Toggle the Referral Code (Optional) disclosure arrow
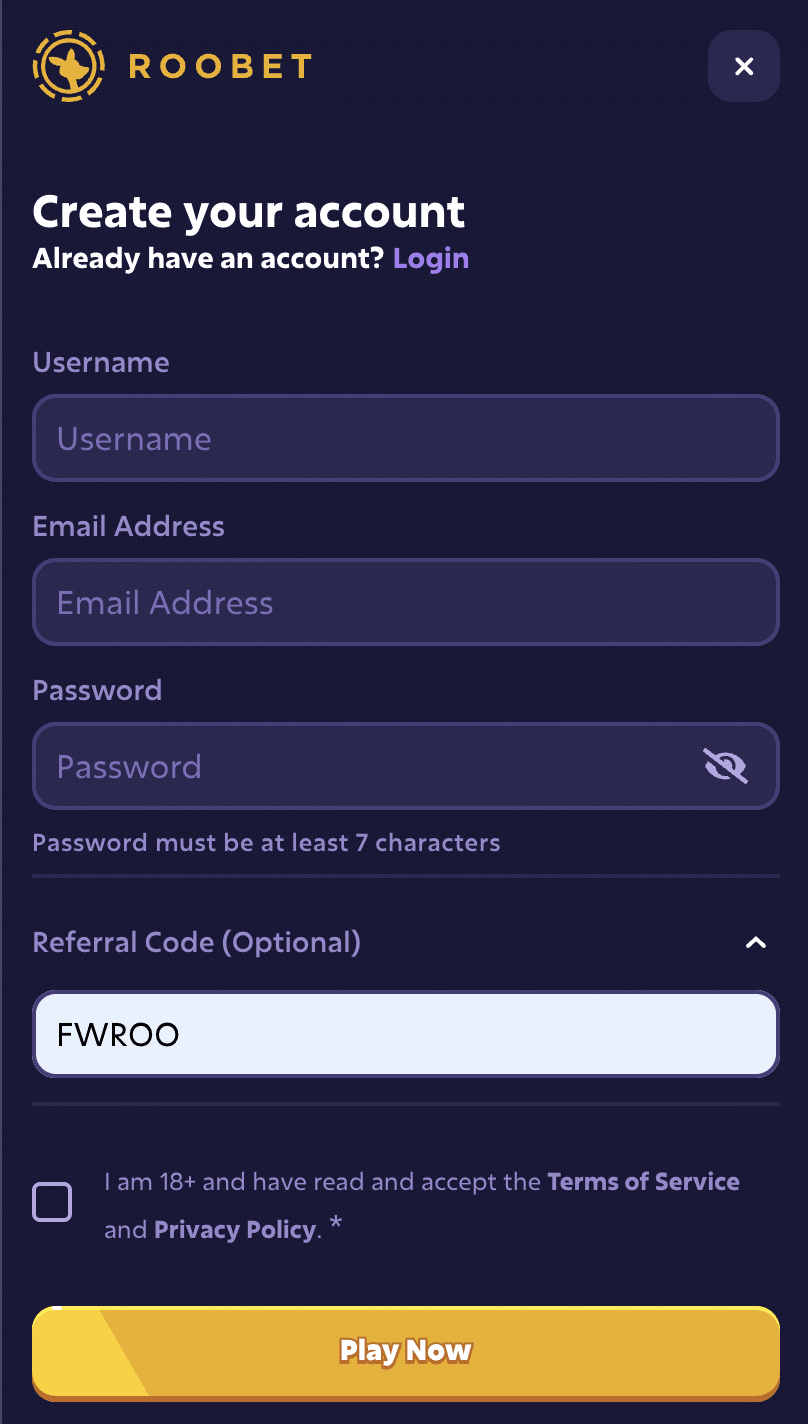Screen dimensions: 808x1424 coord(757,942)
